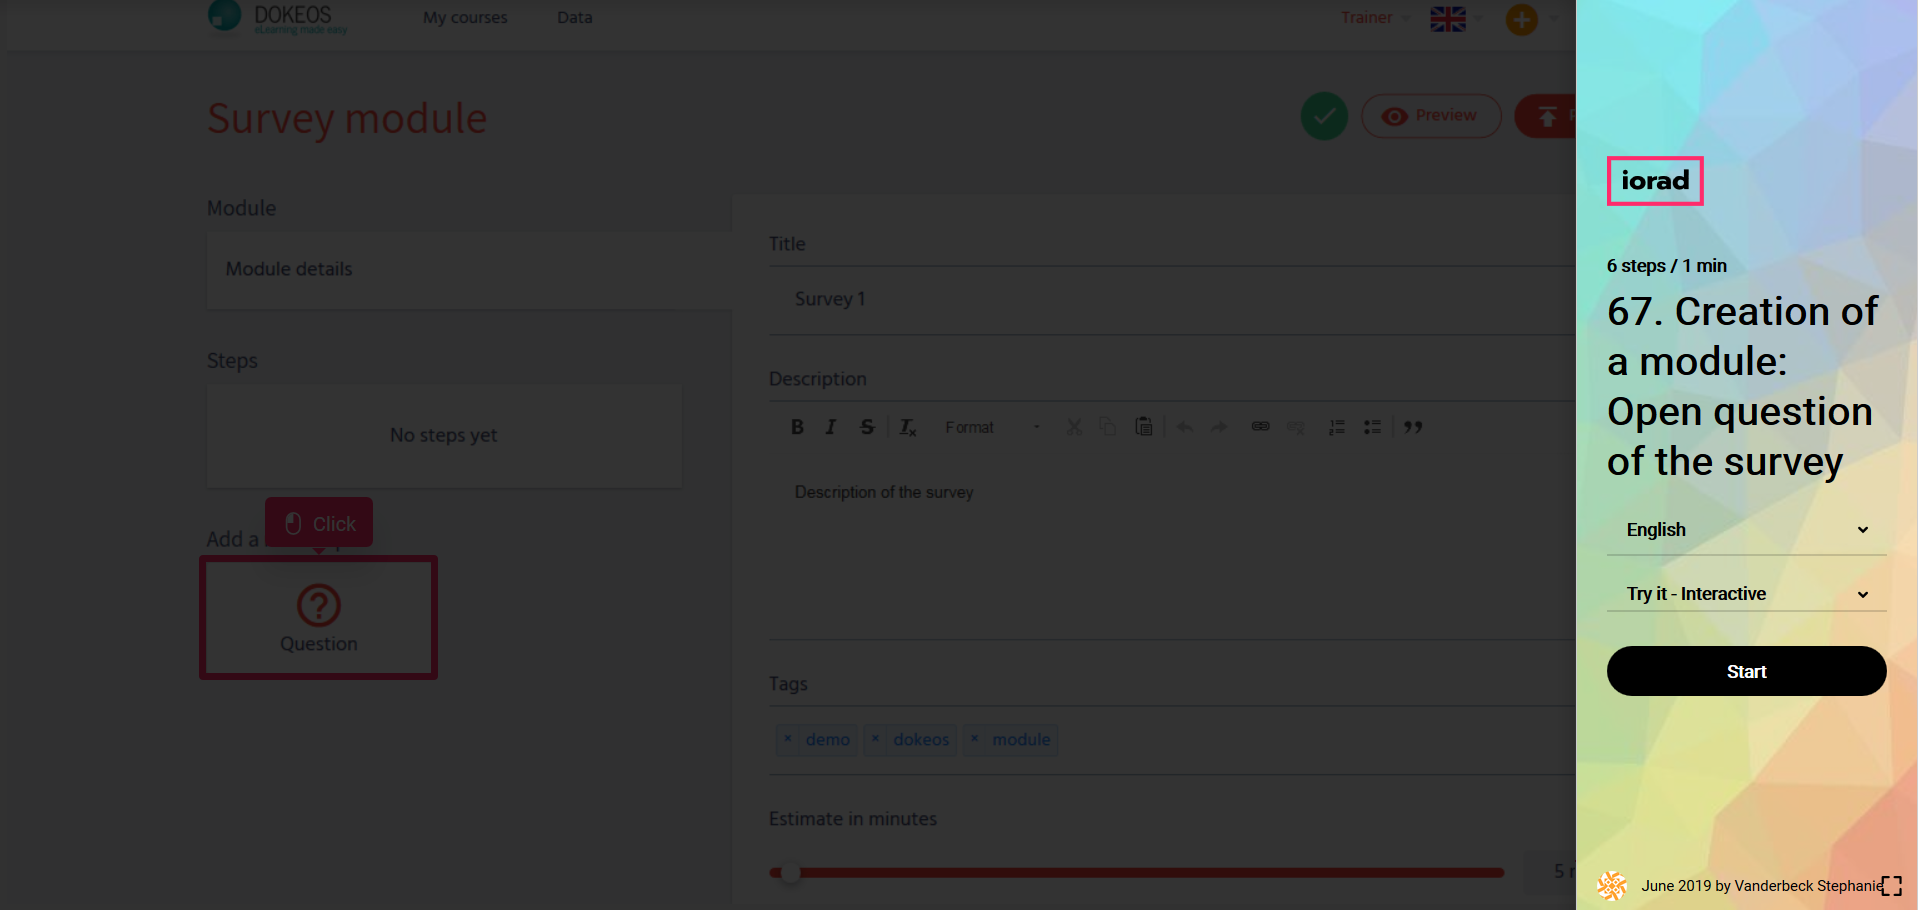Go to the Data menu item

coord(574,17)
